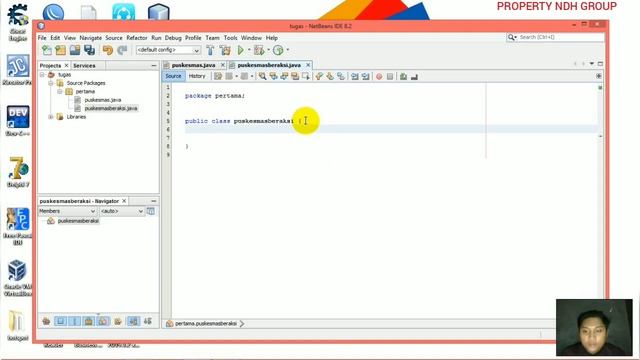
Task: Click the Uncomment code icon
Action: tap(414, 76)
